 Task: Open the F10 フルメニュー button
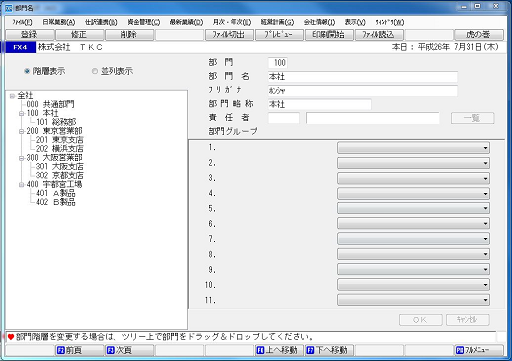(479, 350)
